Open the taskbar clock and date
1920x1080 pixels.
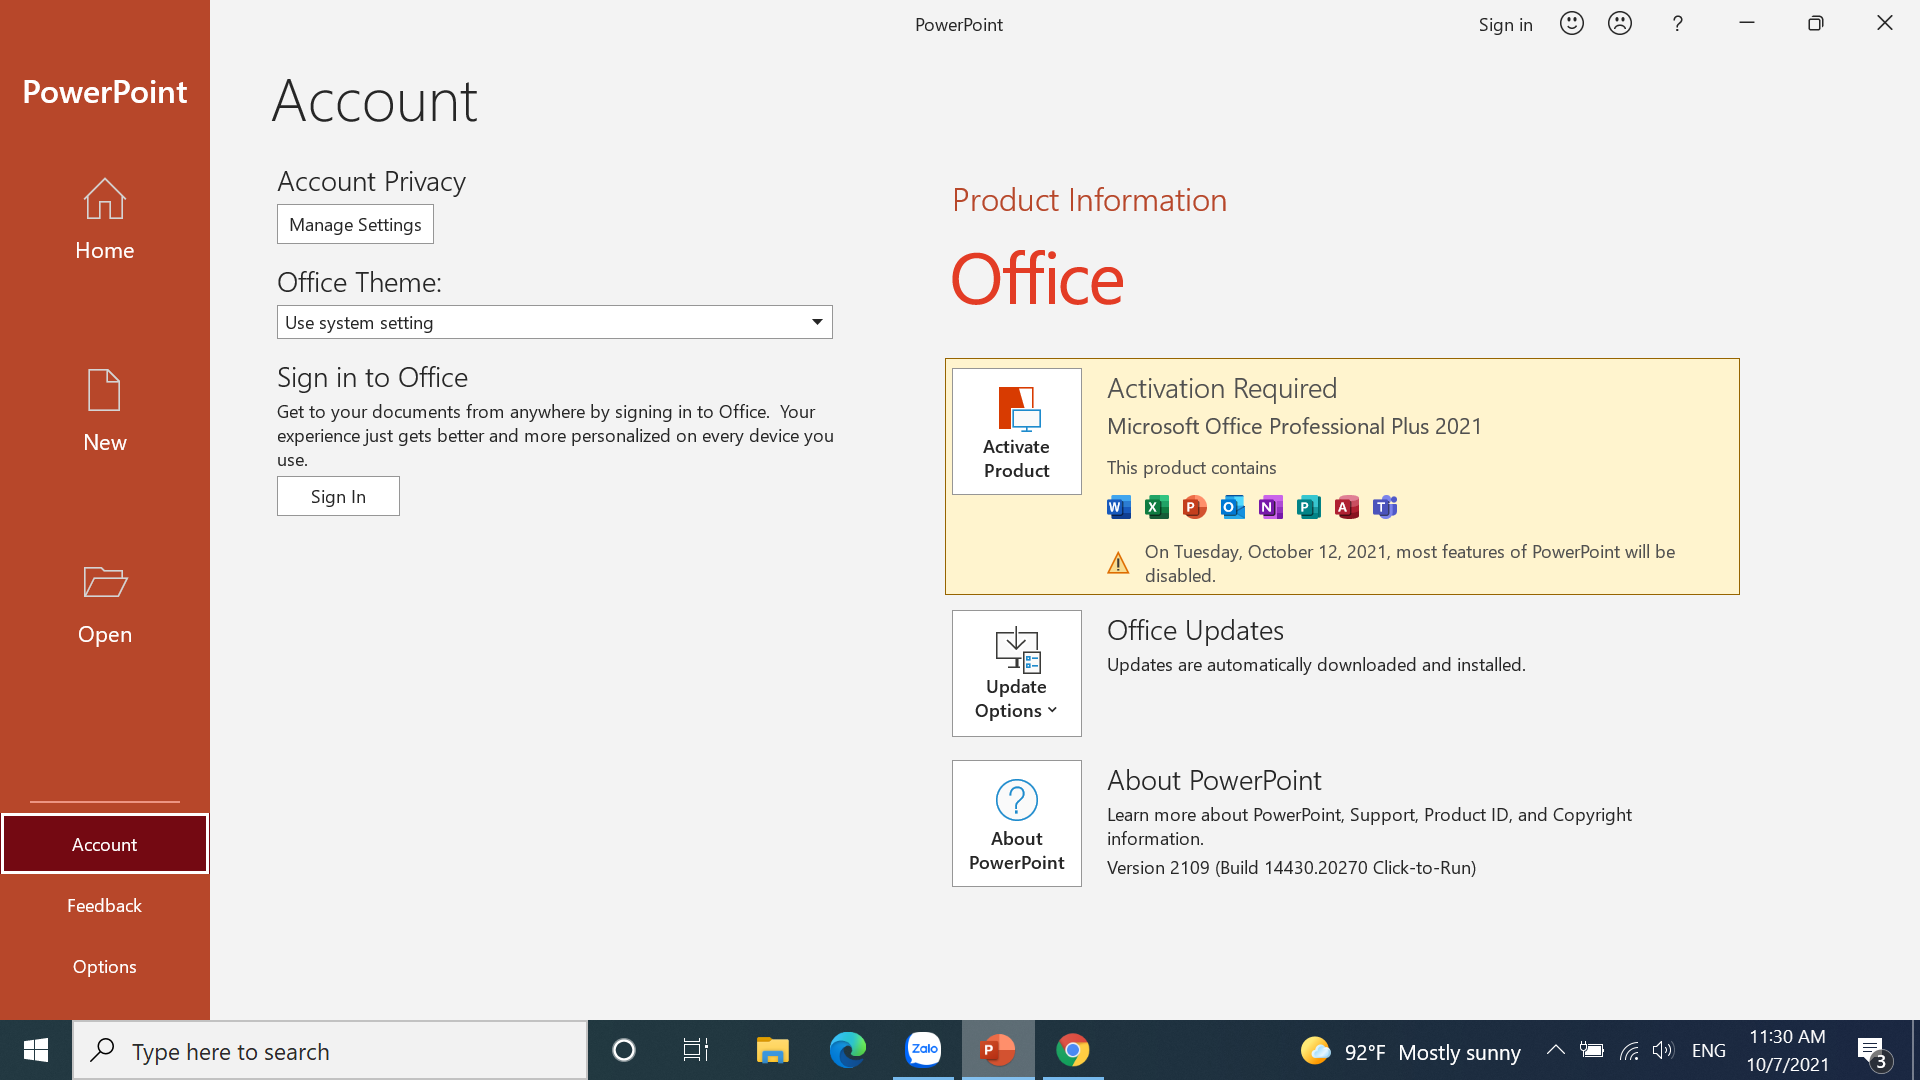1788,1050
